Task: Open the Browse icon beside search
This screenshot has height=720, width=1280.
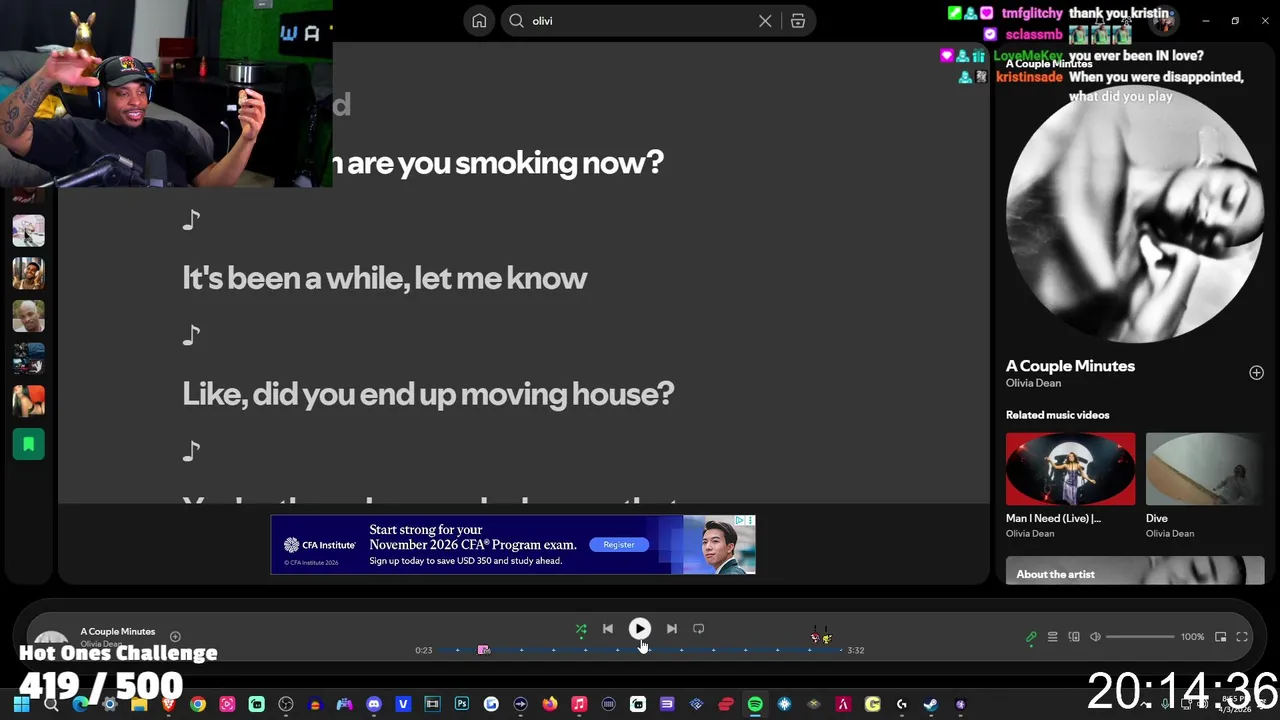Action: click(x=798, y=21)
